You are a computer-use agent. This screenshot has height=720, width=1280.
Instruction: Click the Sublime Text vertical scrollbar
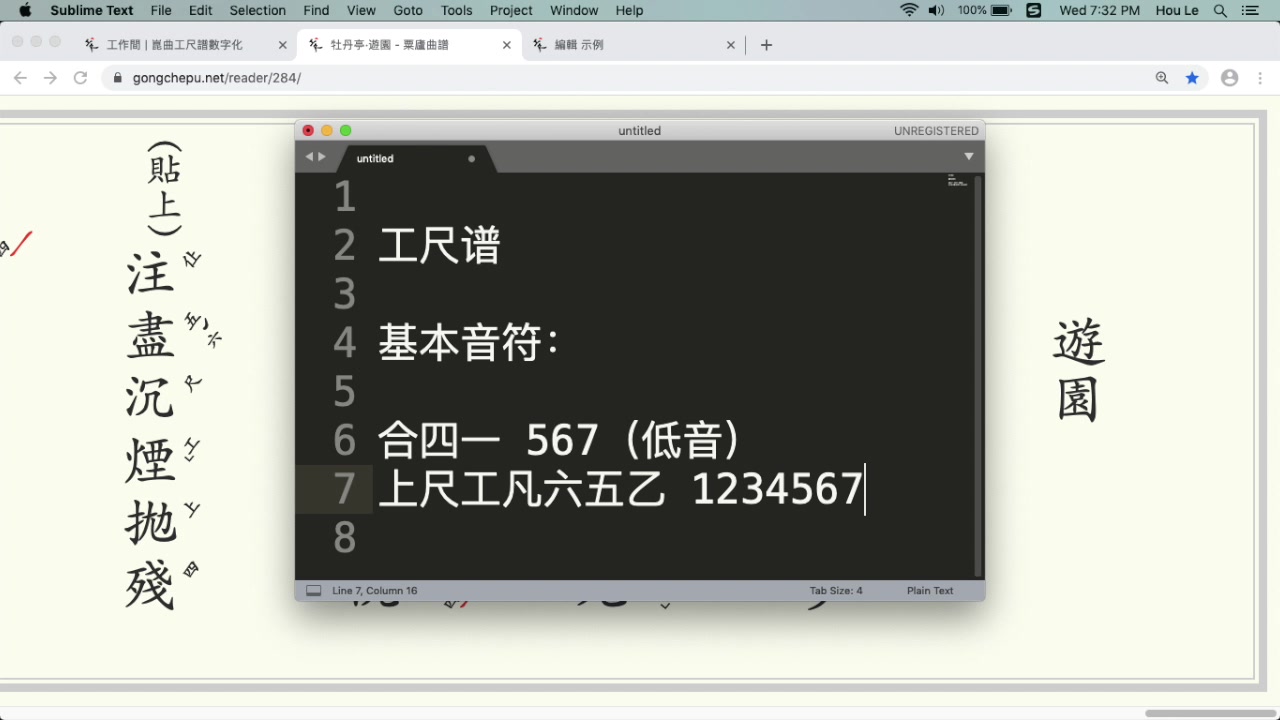point(979,375)
